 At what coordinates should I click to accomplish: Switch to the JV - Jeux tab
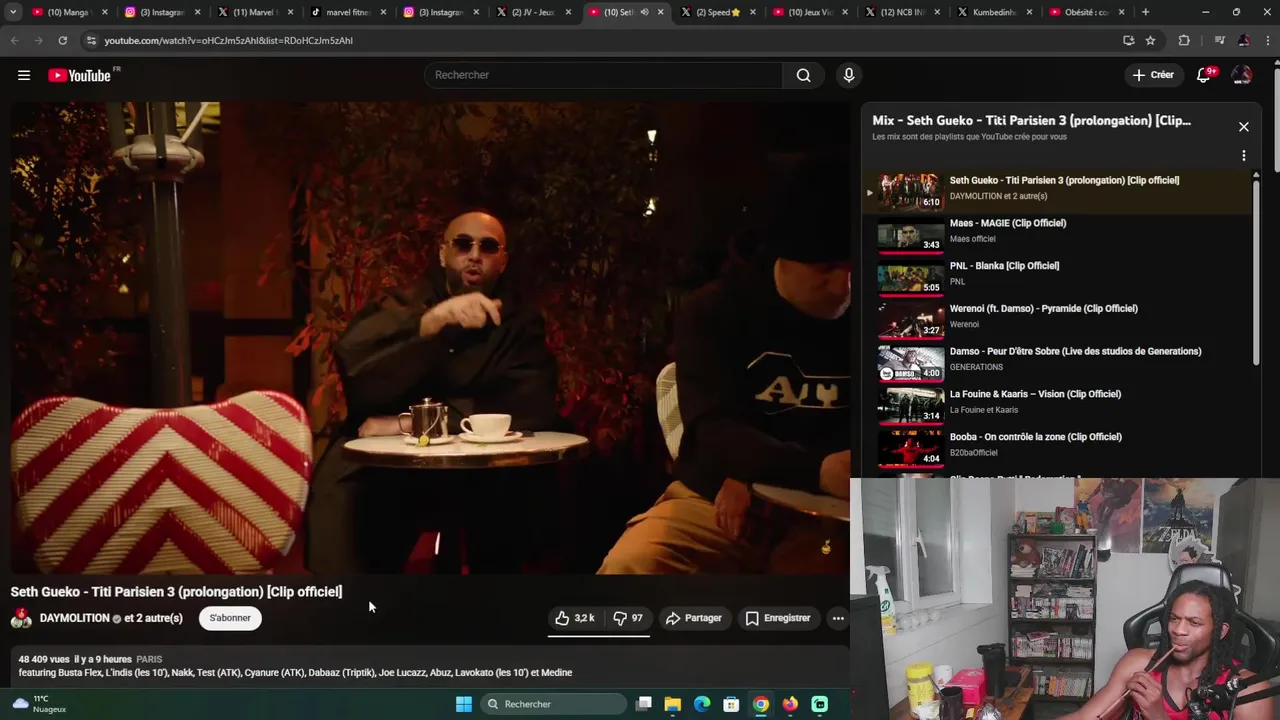click(x=532, y=12)
